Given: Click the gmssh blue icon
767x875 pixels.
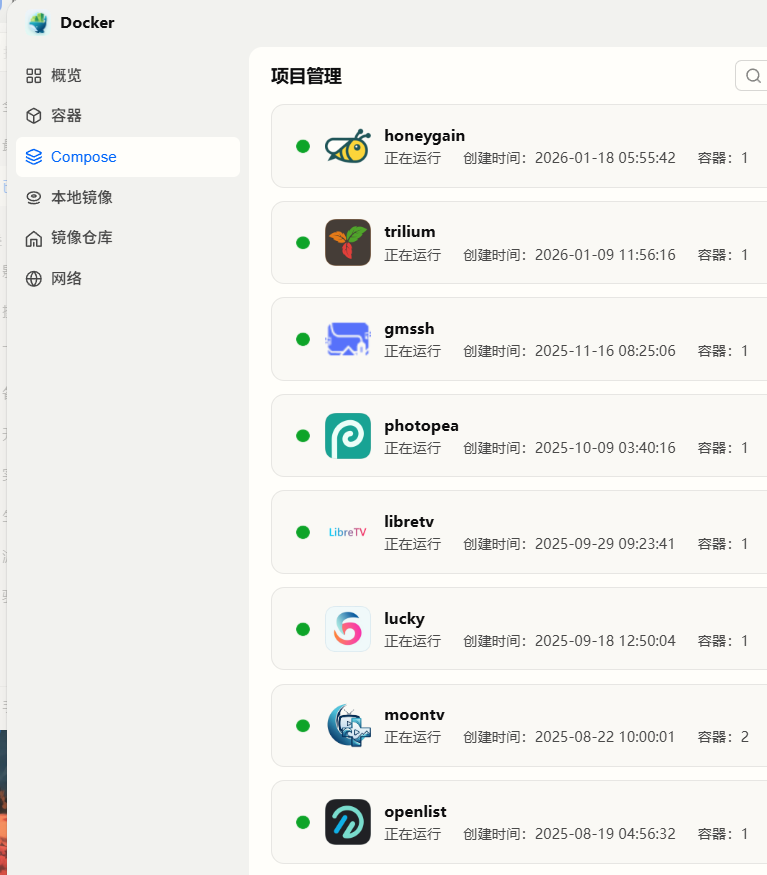Looking at the screenshot, I should point(348,339).
